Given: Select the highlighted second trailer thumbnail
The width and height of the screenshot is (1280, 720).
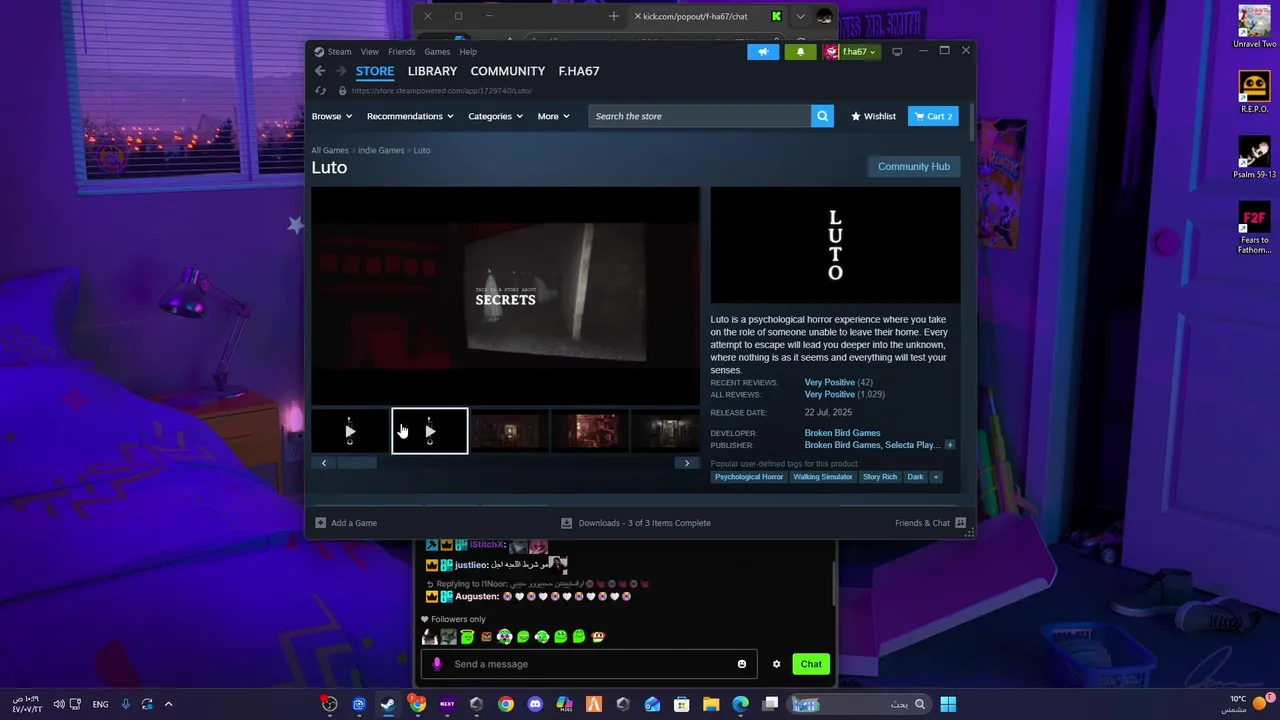Looking at the screenshot, I should 430,431.
